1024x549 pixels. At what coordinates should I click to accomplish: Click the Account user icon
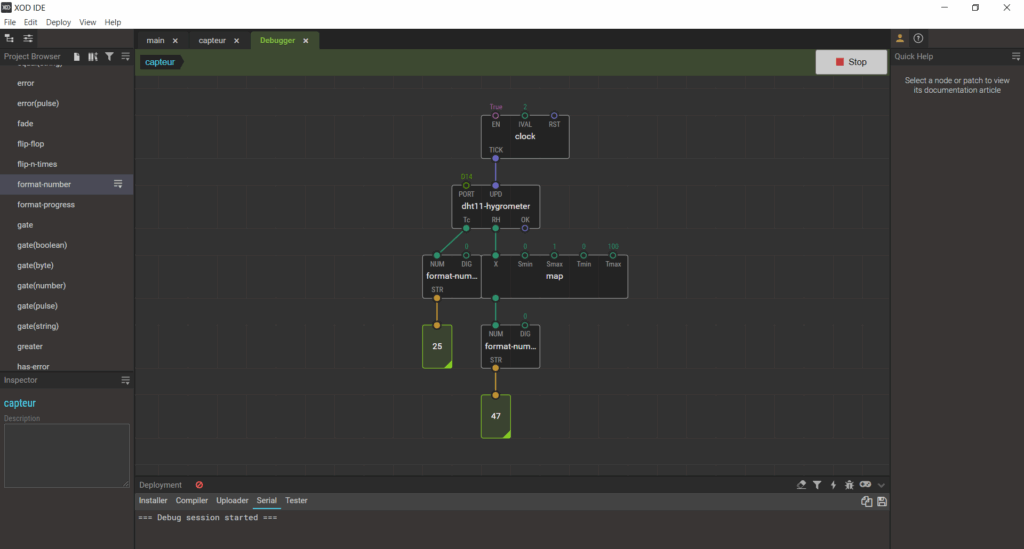click(900, 39)
